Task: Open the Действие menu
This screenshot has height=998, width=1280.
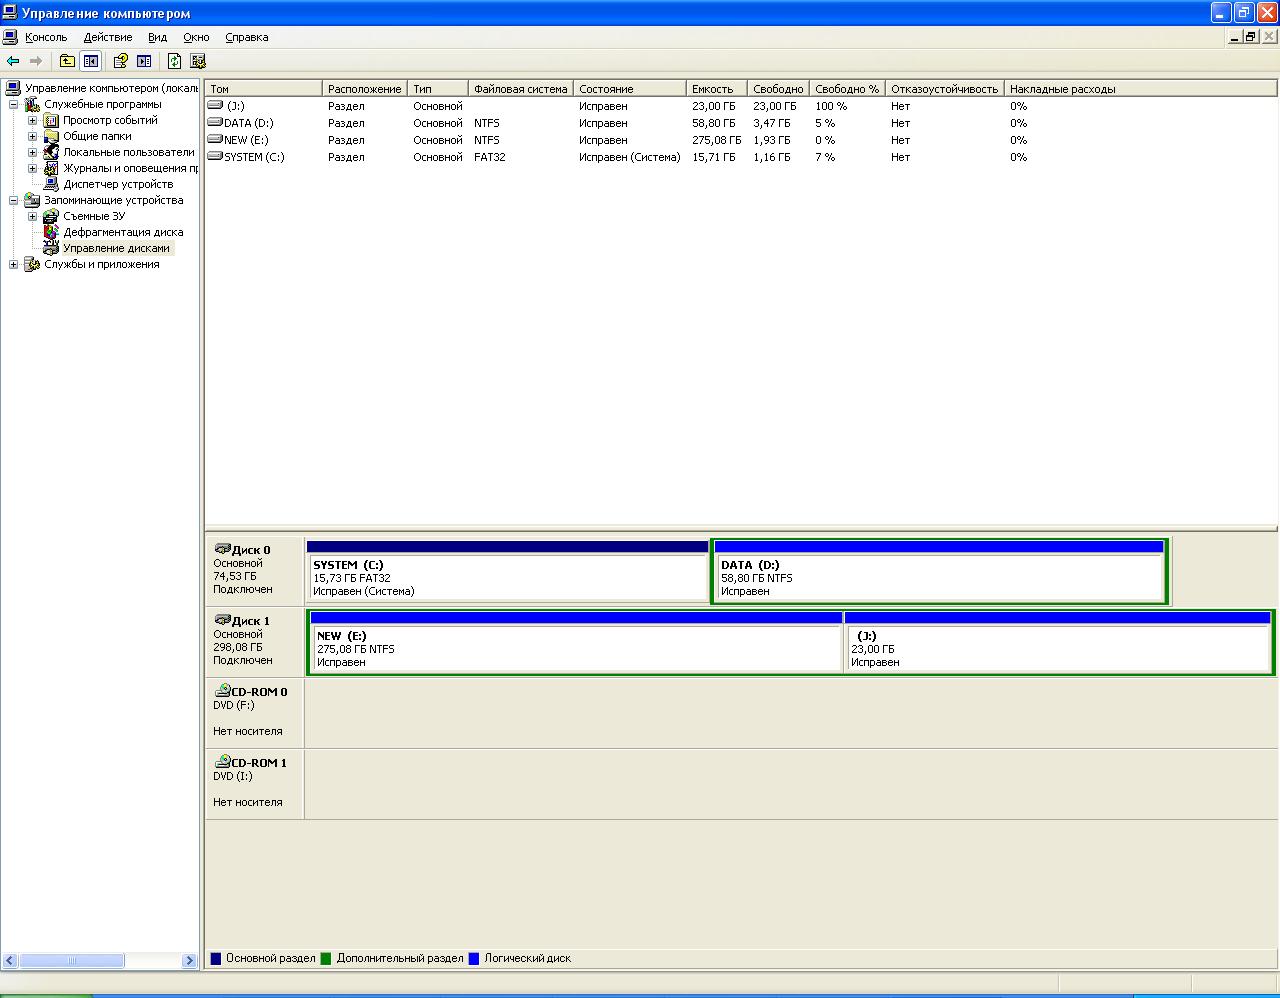Action: click(107, 37)
